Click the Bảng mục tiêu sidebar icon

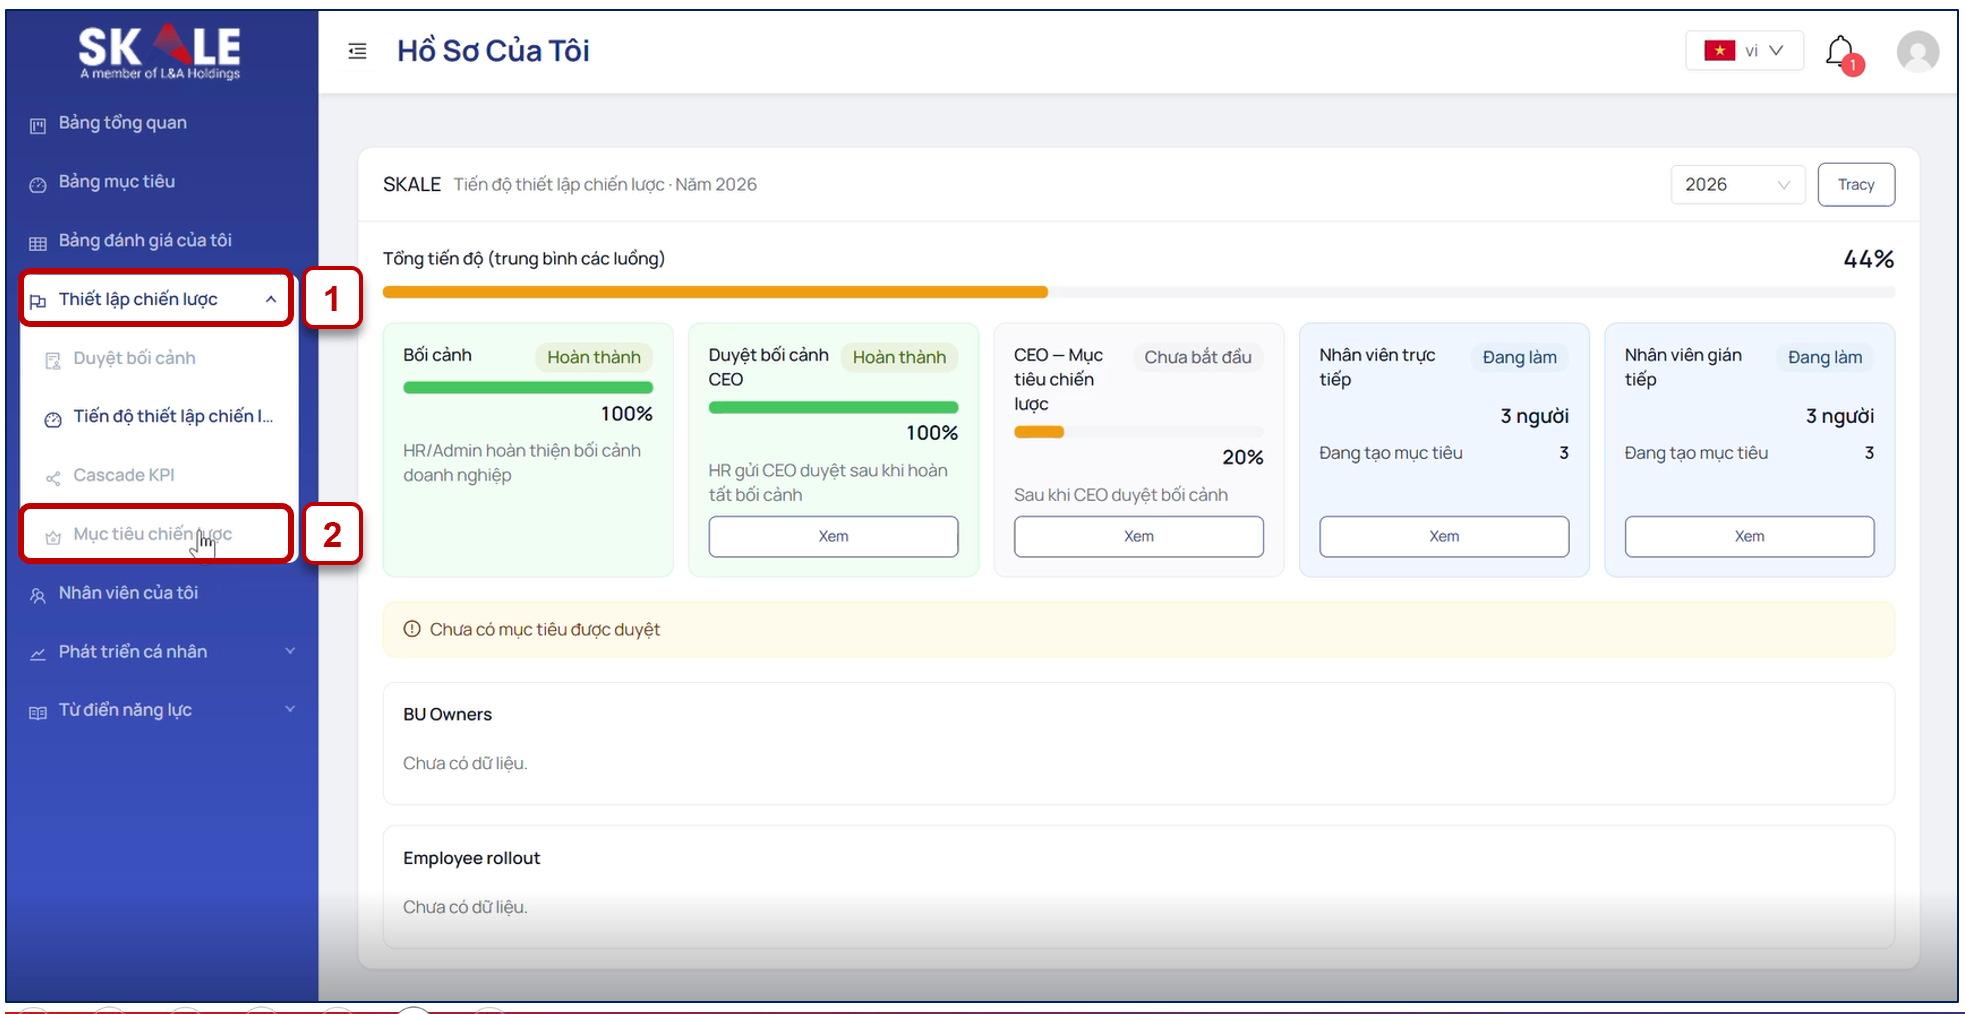tap(38, 184)
